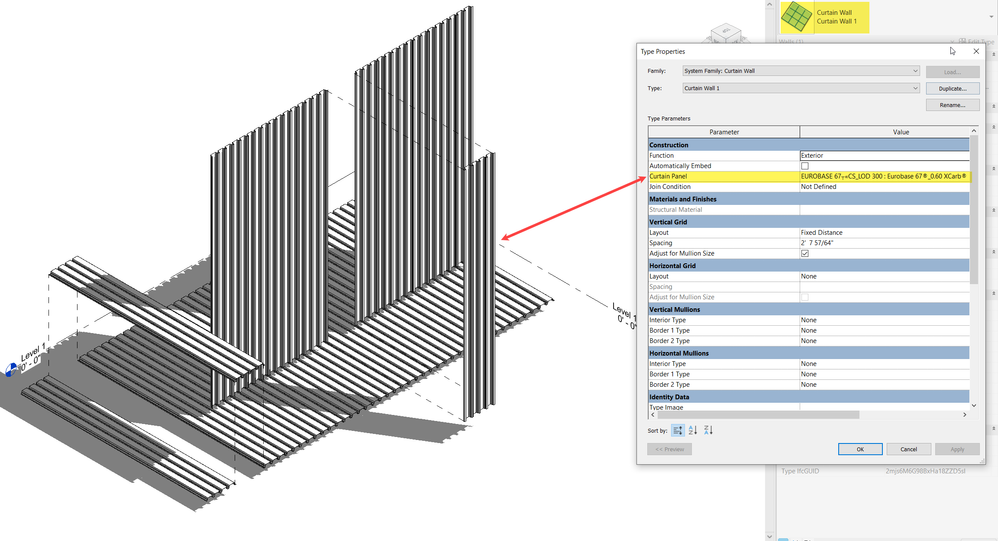The height and width of the screenshot is (541, 998).
Task: Click the Curtain Panel parameter name
Action: point(668,176)
